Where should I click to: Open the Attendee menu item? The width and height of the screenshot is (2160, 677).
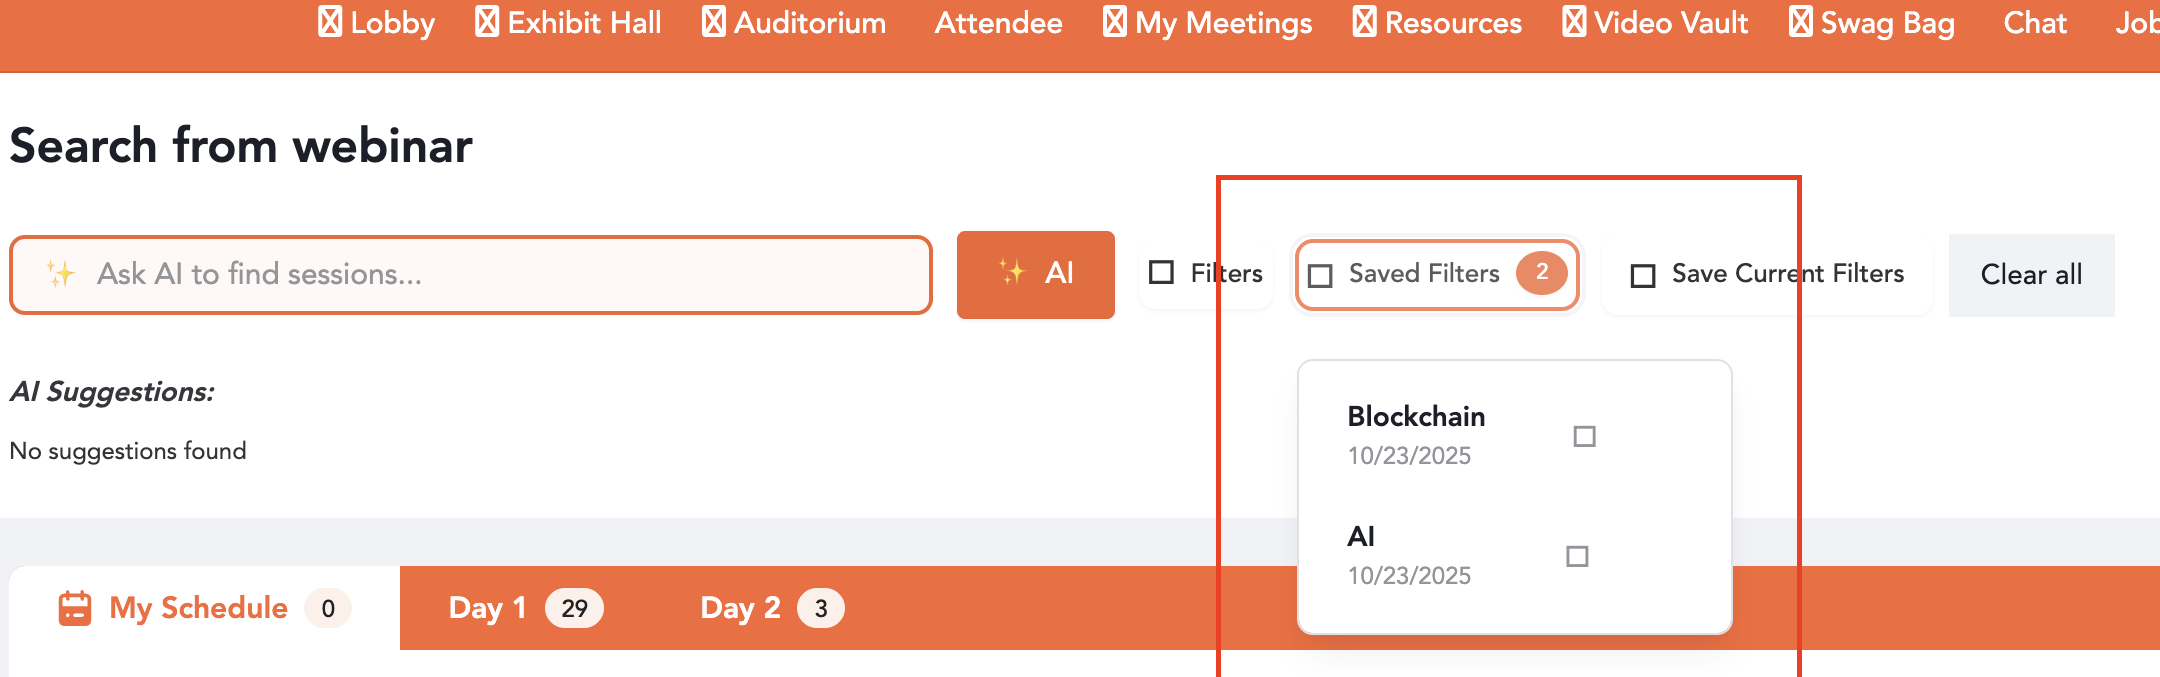point(998,23)
